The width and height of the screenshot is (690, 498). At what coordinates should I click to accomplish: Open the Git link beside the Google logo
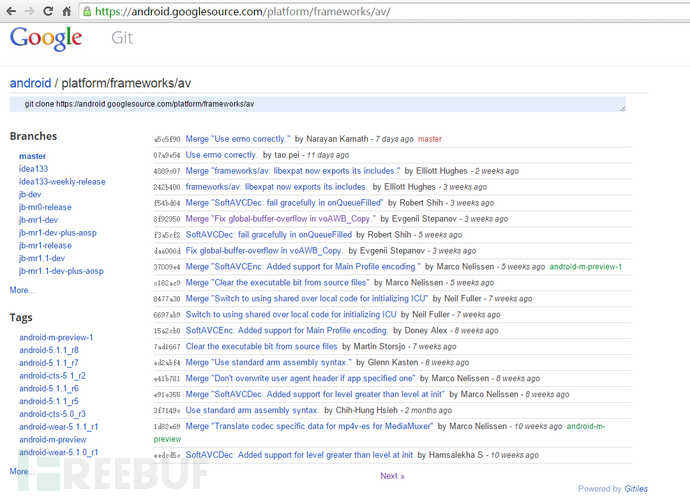pyautogui.click(x=120, y=39)
